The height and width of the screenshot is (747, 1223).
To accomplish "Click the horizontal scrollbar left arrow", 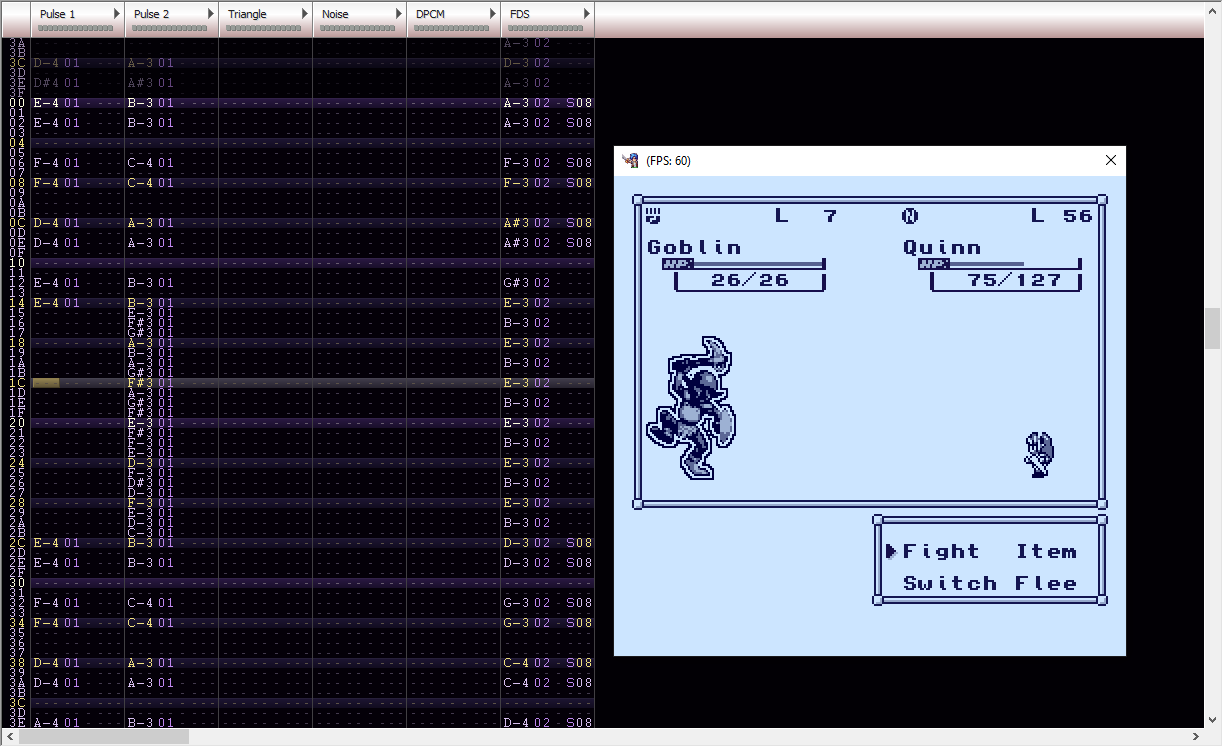I will pos(9,737).
